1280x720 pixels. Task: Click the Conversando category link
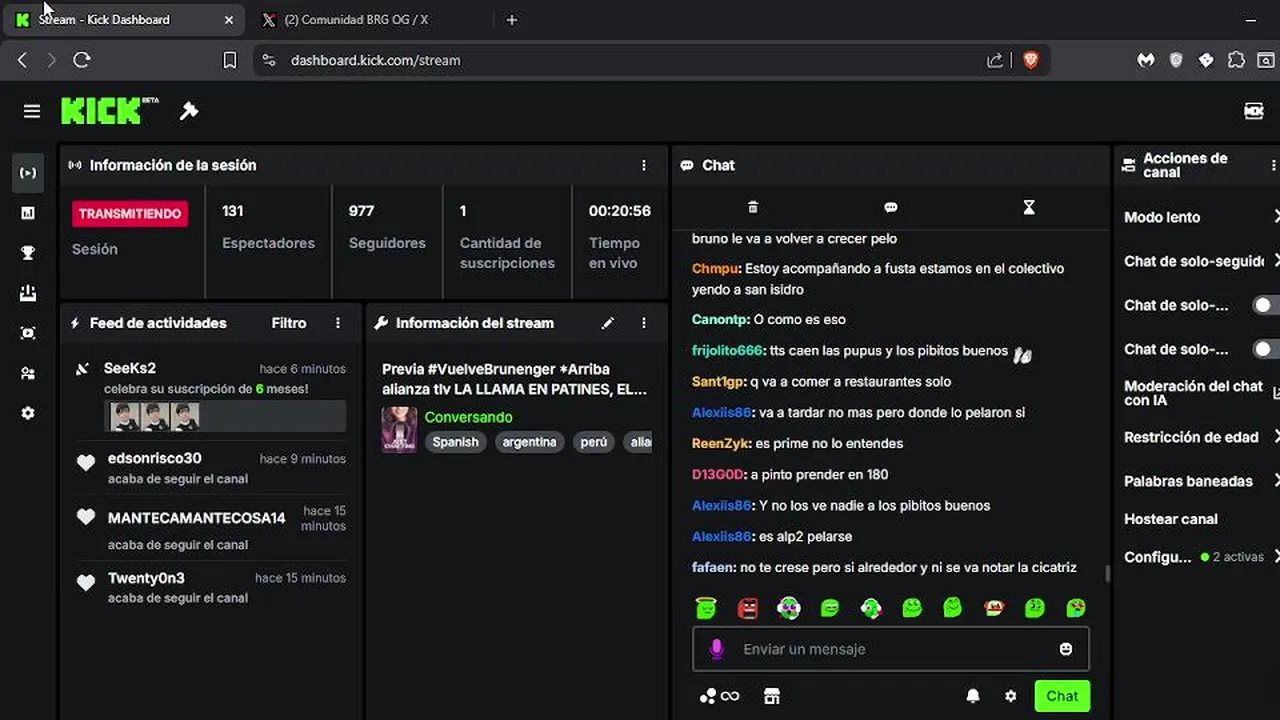click(x=468, y=417)
